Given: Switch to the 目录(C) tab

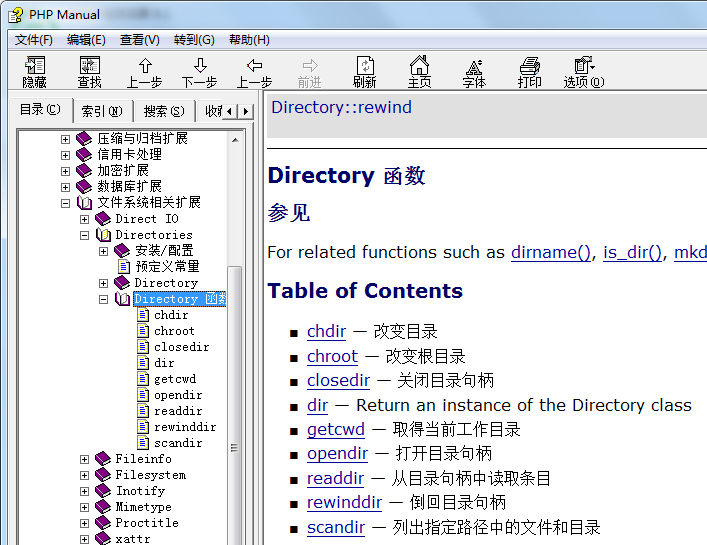Looking at the screenshot, I should (40, 110).
